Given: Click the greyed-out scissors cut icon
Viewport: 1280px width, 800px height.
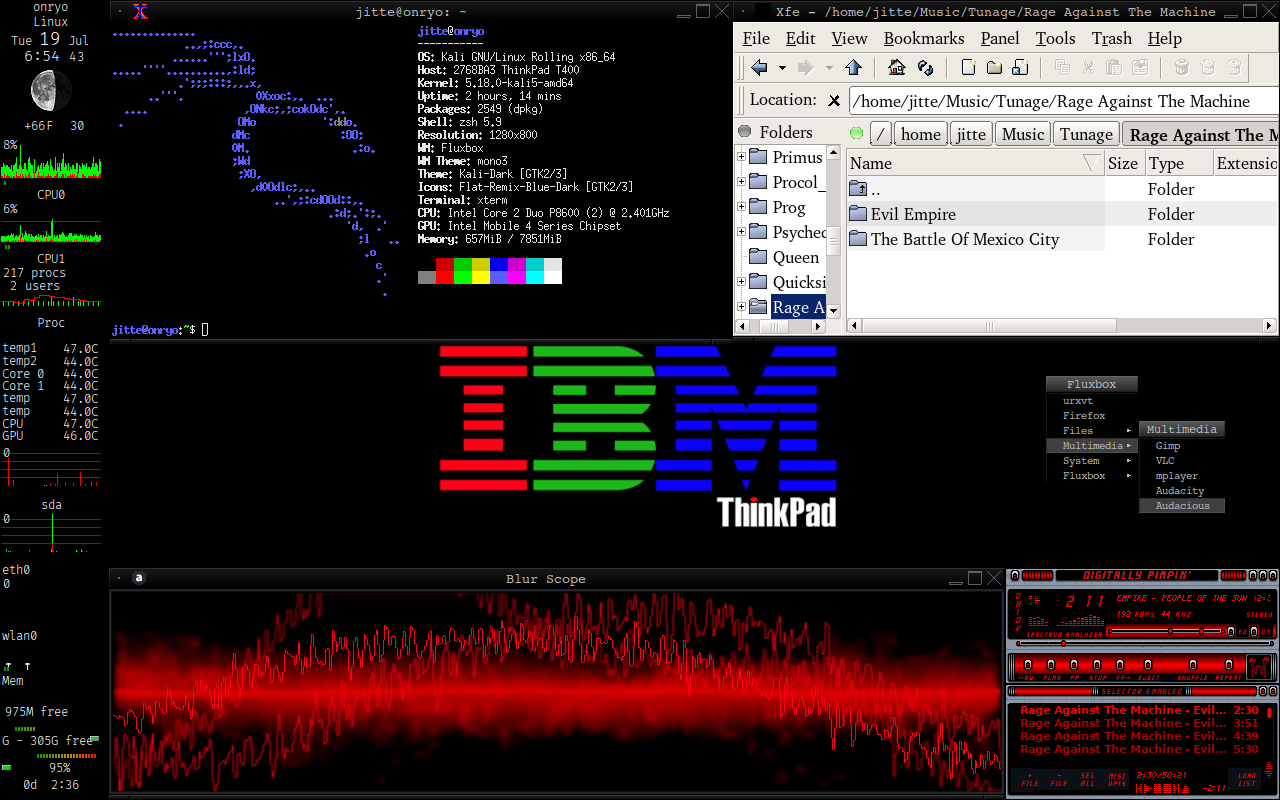Looking at the screenshot, I should (x=1088, y=67).
